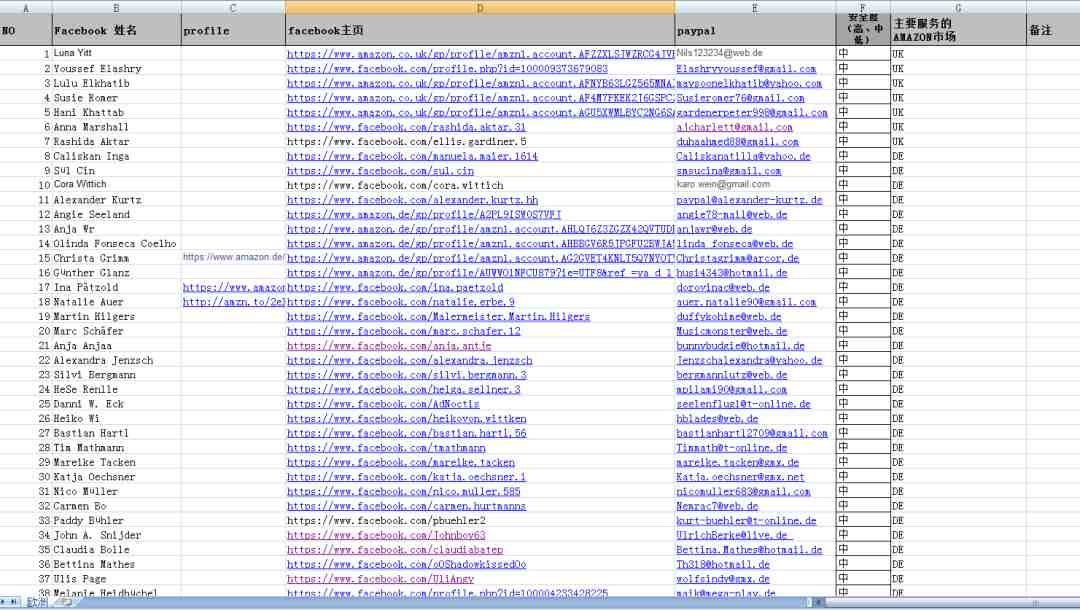
Task: Select the 'UK' market cell in Anna Marshall's row
Action: point(958,127)
